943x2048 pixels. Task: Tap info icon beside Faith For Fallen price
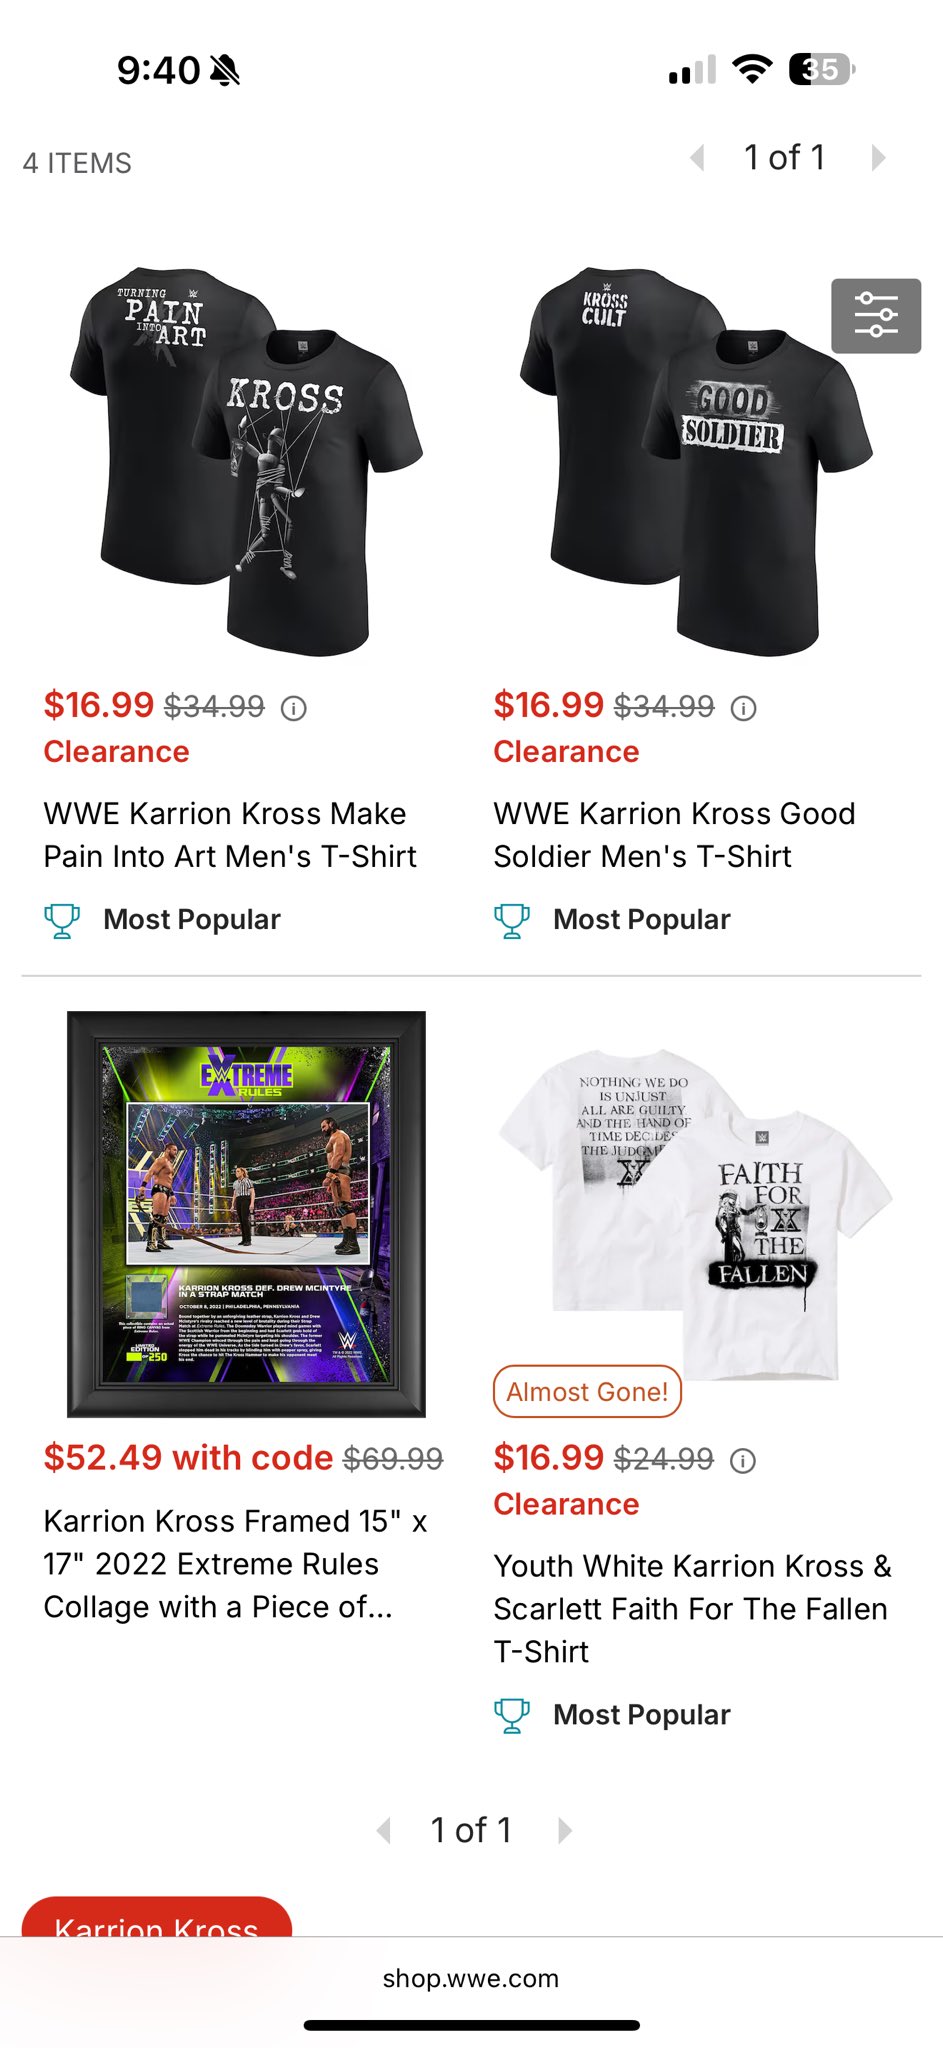pyautogui.click(x=743, y=1461)
